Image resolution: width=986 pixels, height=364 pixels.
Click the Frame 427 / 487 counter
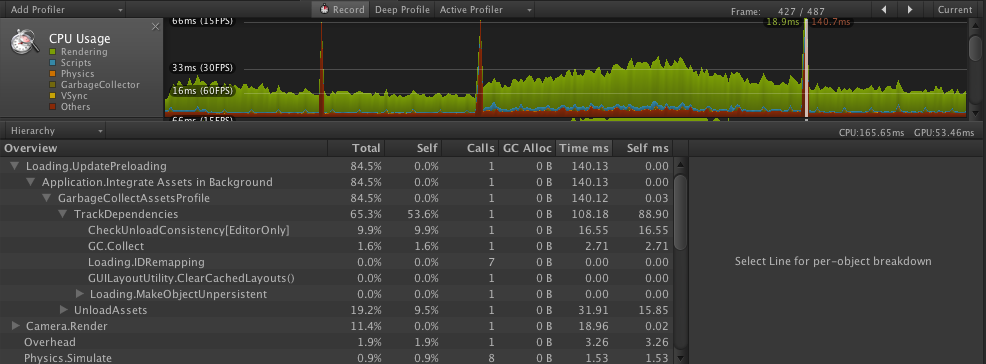[778, 11]
